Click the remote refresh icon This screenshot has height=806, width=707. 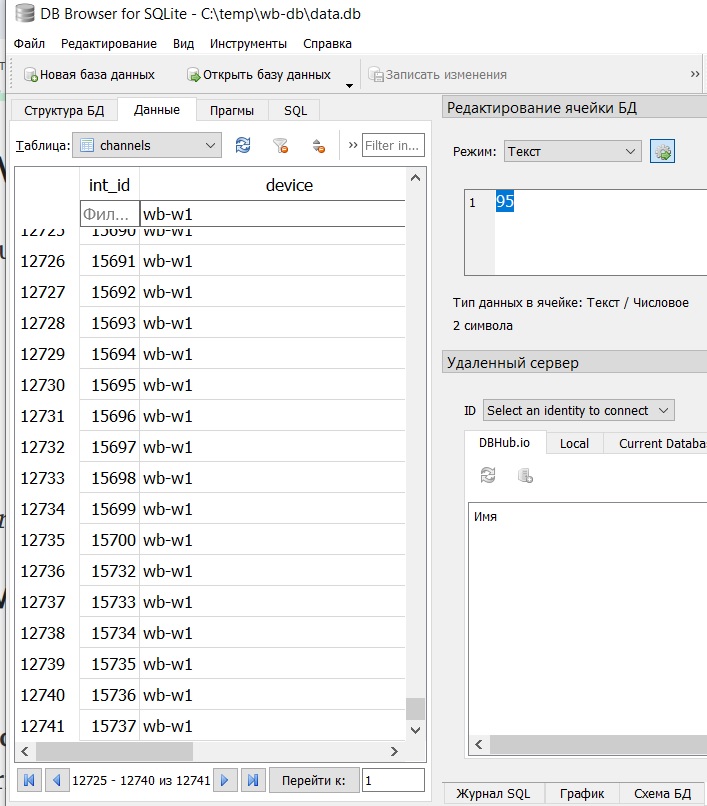(487, 475)
